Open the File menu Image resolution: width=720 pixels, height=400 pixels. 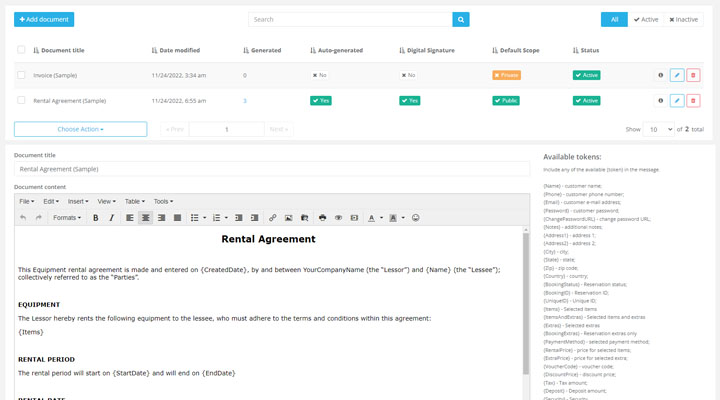26,201
